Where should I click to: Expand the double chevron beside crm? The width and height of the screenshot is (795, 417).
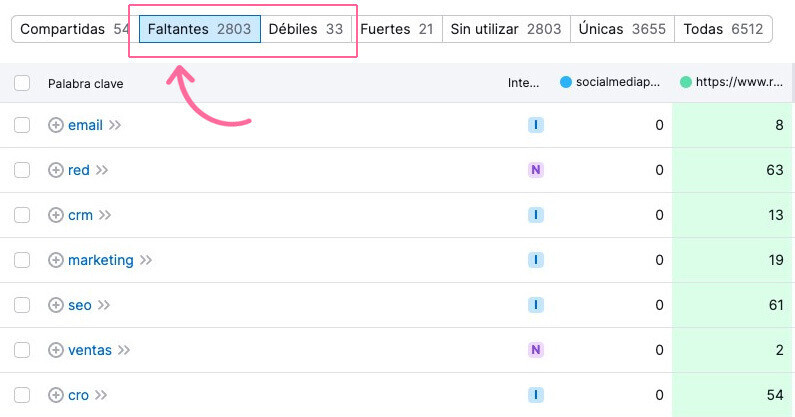pyautogui.click(x=105, y=215)
